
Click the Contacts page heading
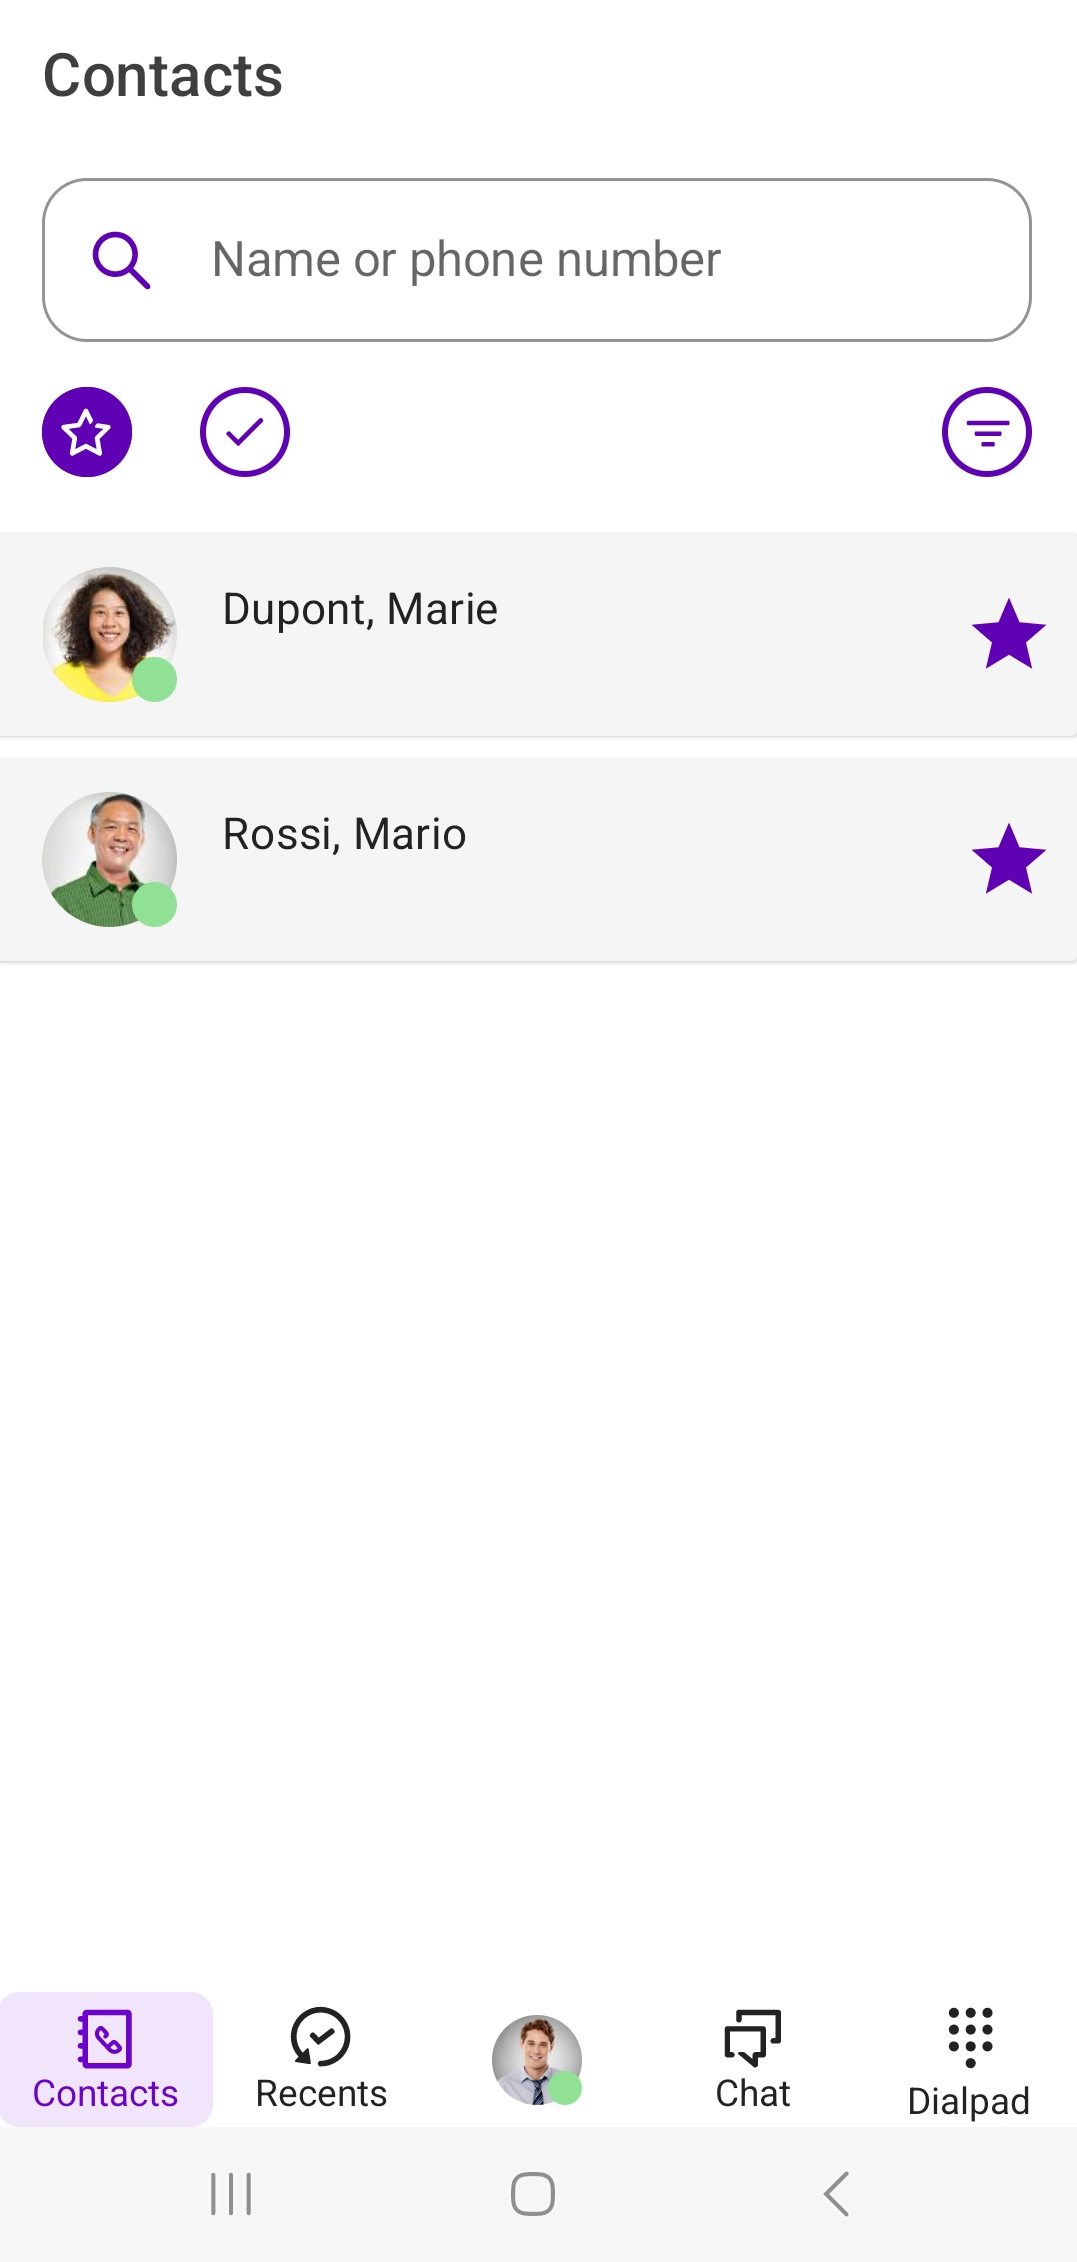coord(163,76)
